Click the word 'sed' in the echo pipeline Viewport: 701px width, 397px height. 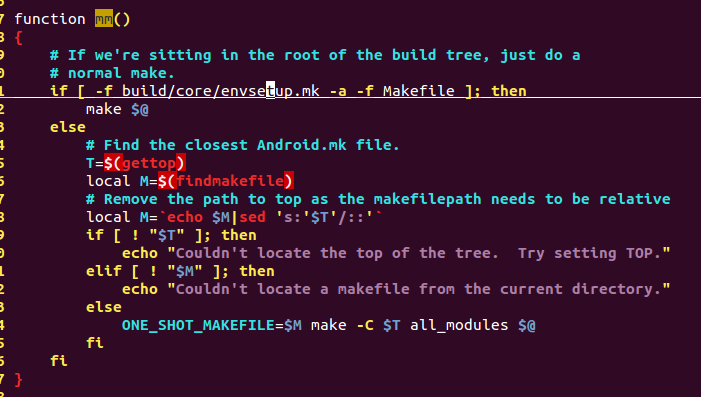252,217
